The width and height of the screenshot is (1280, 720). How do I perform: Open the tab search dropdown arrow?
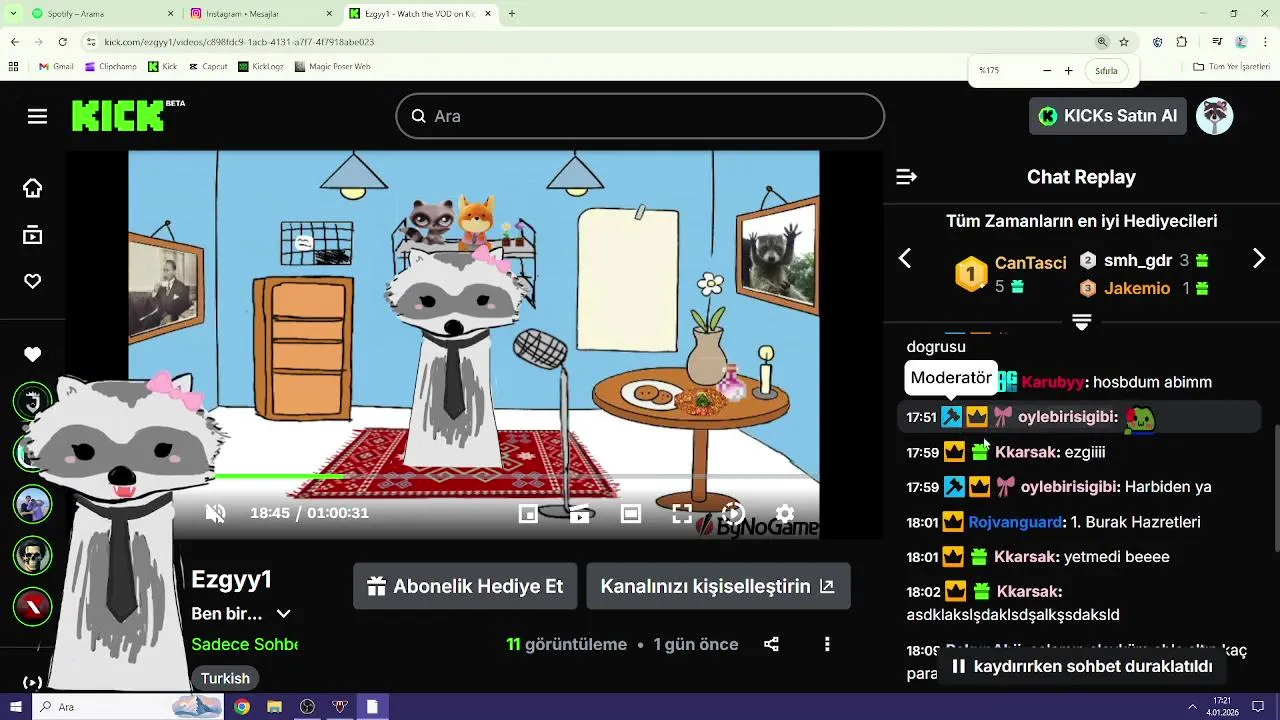(x=13, y=14)
